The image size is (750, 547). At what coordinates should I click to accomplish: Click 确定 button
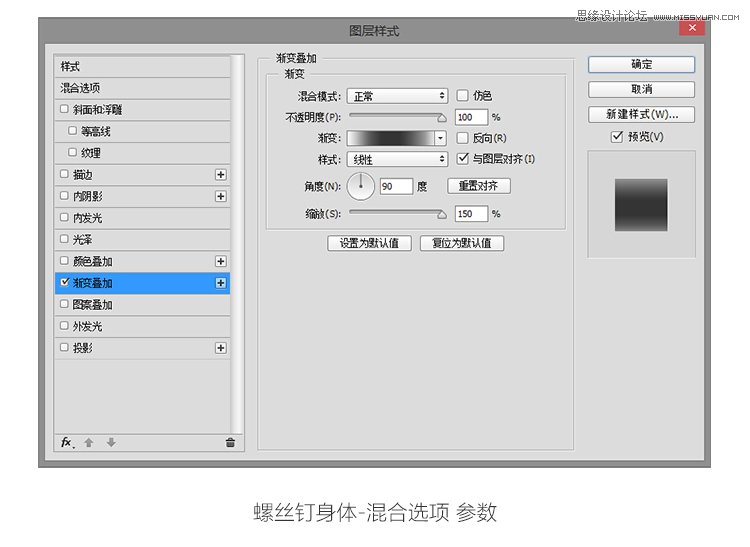[641, 65]
